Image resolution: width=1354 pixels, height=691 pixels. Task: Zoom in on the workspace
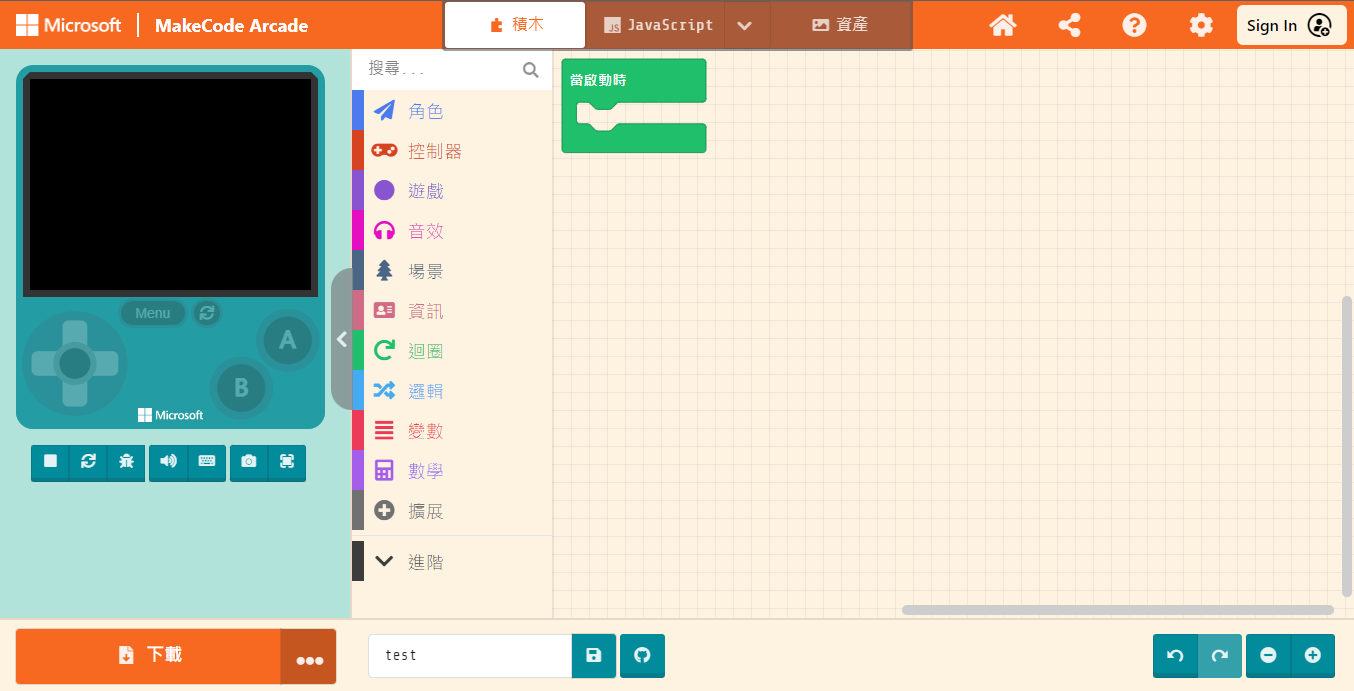click(1313, 655)
